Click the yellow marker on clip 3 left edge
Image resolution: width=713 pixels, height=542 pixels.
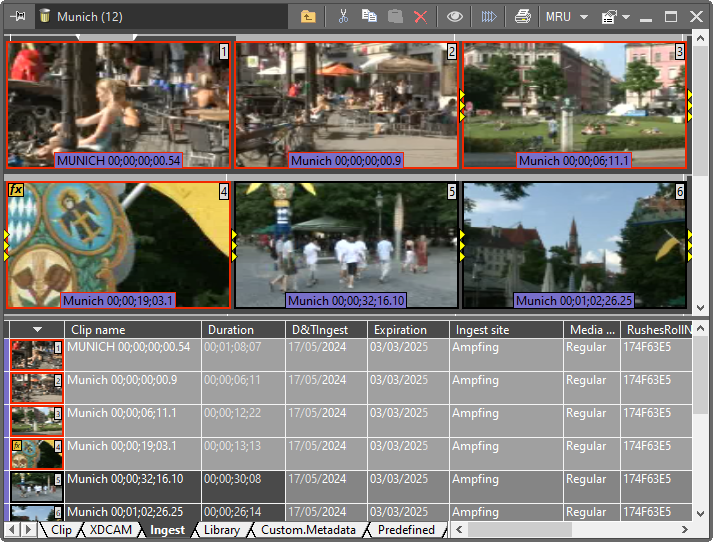[462, 105]
